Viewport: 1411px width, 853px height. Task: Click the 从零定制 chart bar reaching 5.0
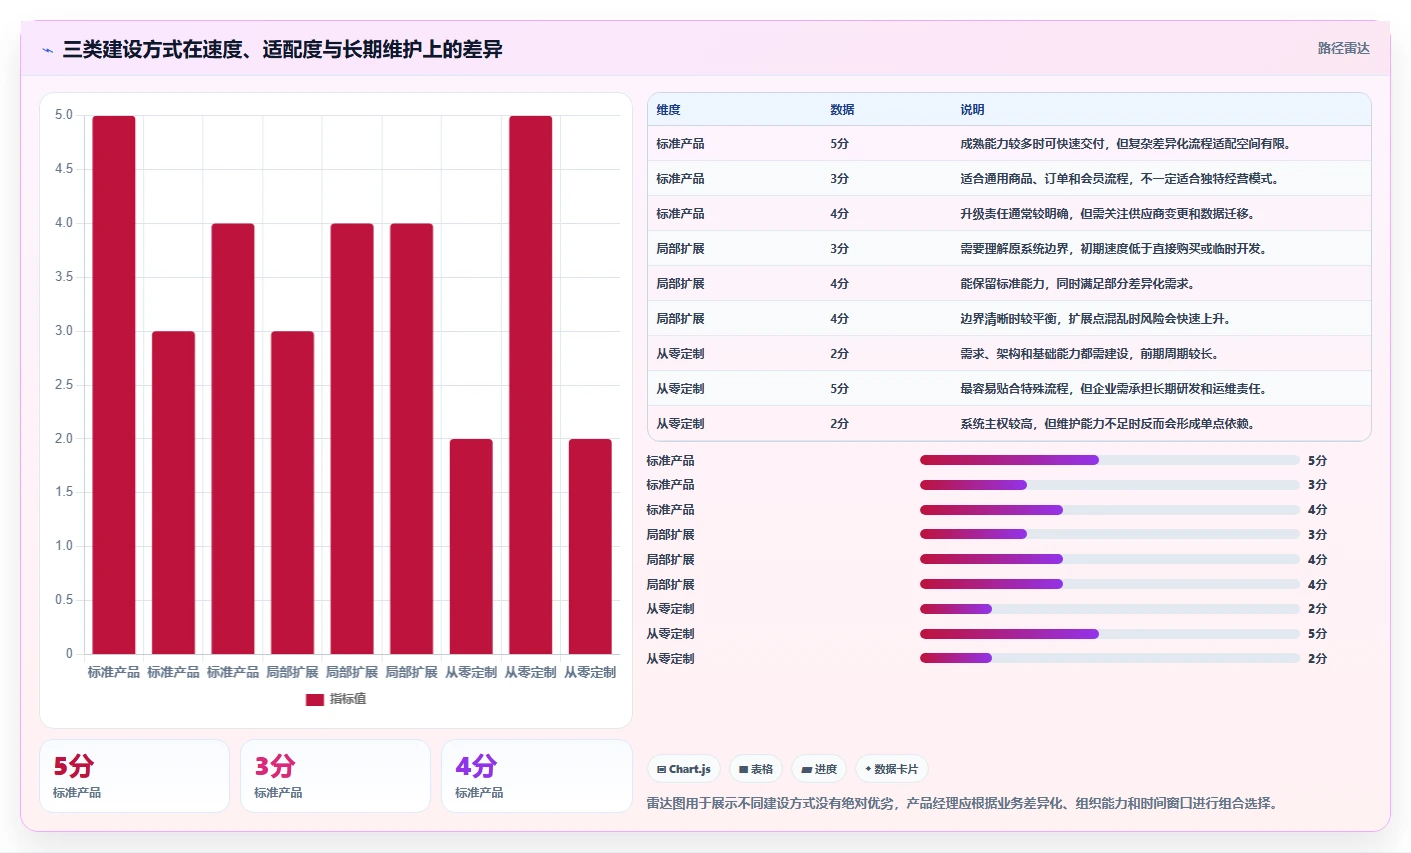click(x=530, y=385)
